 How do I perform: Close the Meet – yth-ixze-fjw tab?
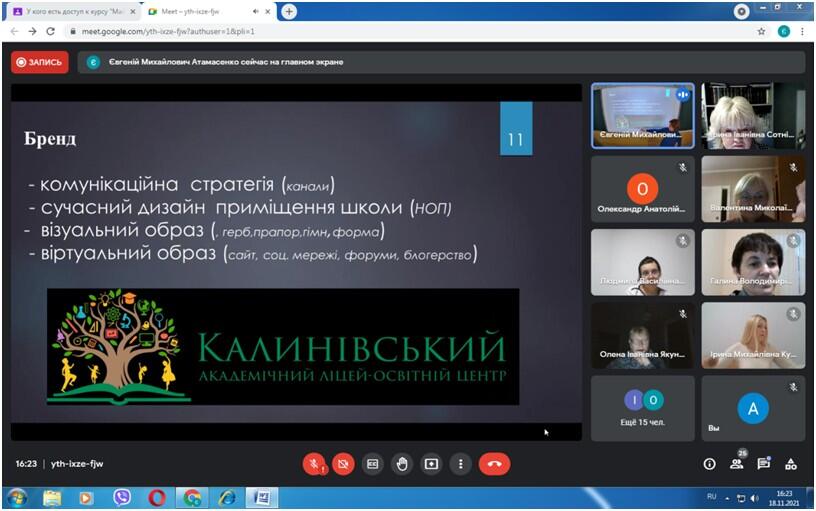click(268, 11)
